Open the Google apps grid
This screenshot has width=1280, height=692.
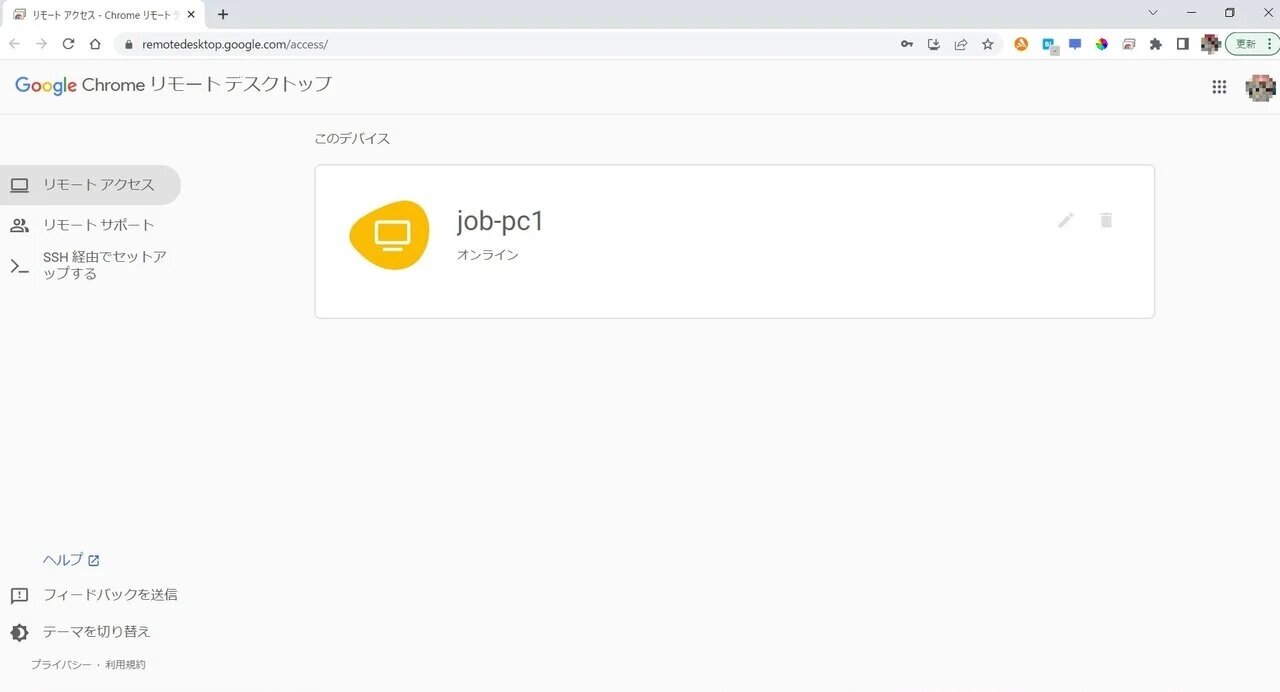tap(1219, 87)
